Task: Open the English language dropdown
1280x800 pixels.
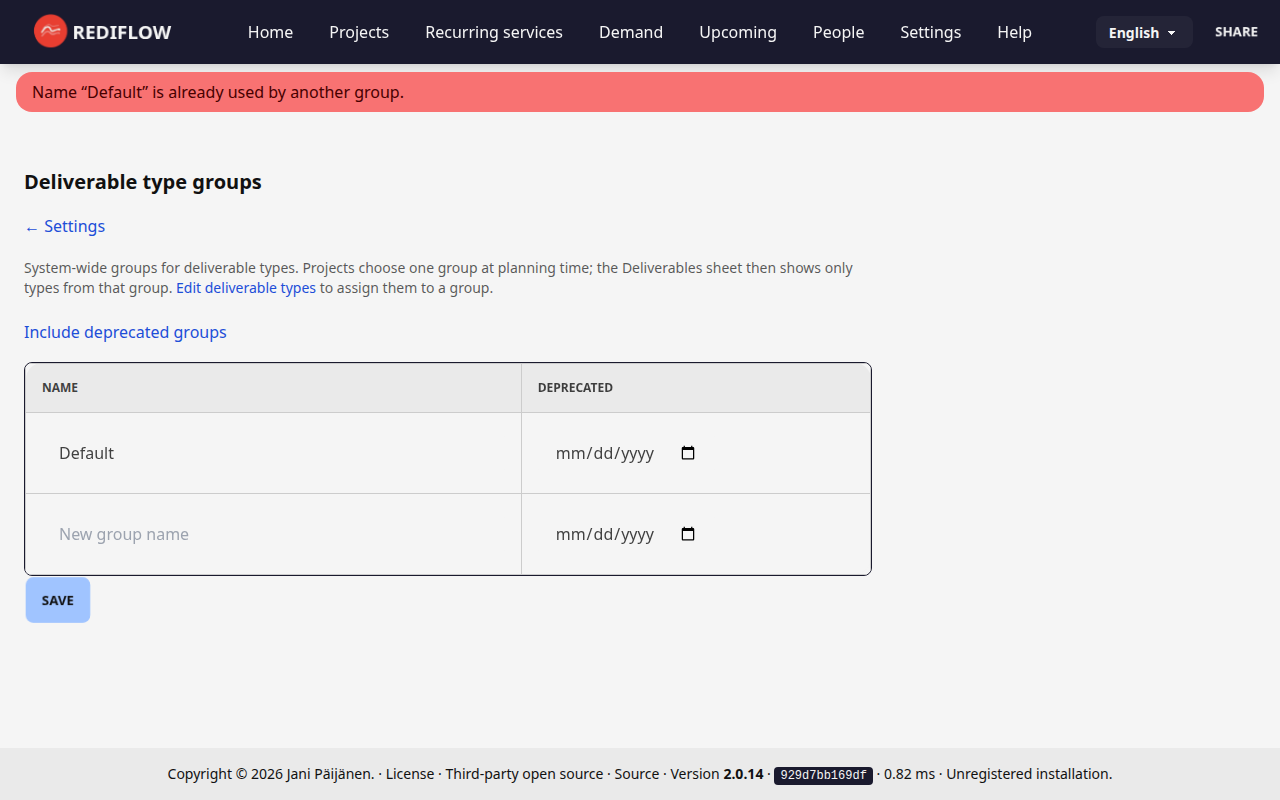Action: [x=1143, y=31]
